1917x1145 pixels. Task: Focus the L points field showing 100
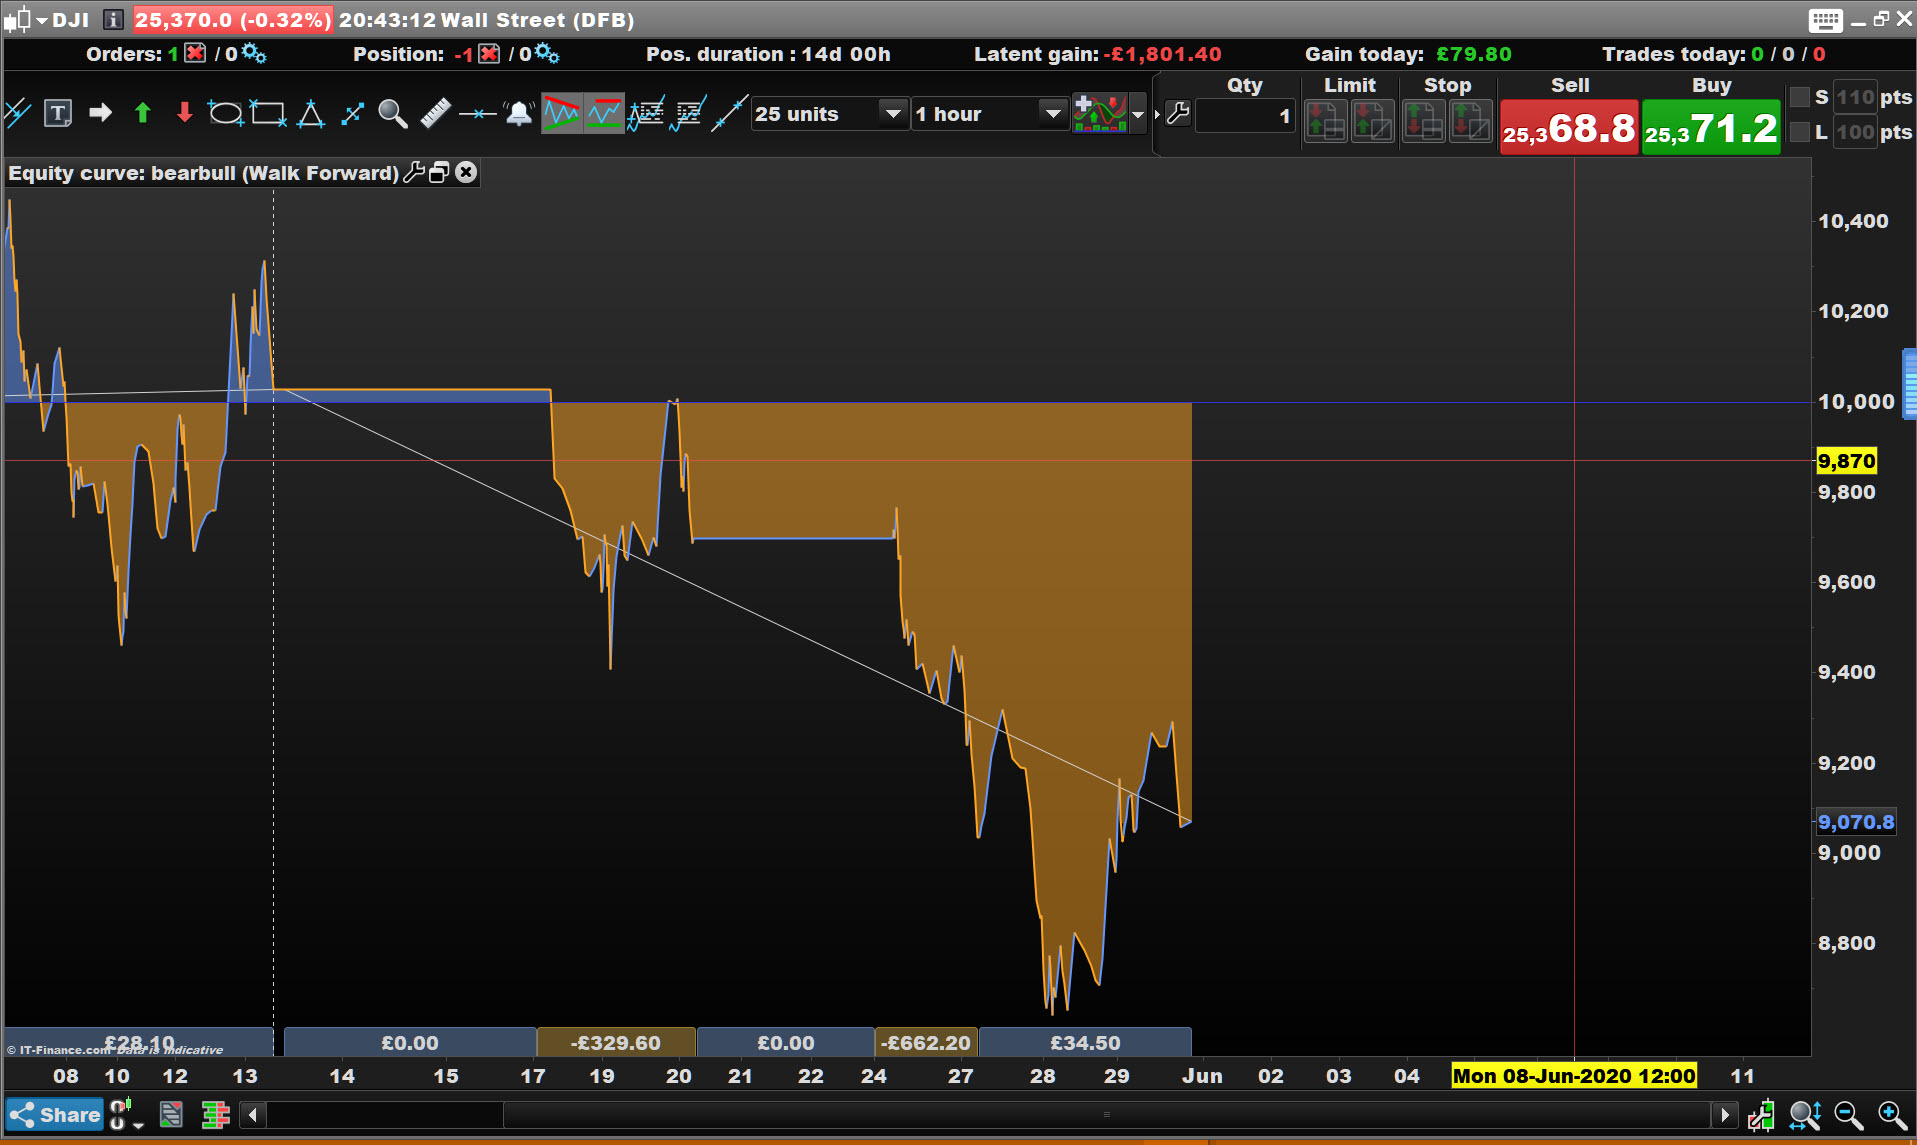[1856, 132]
